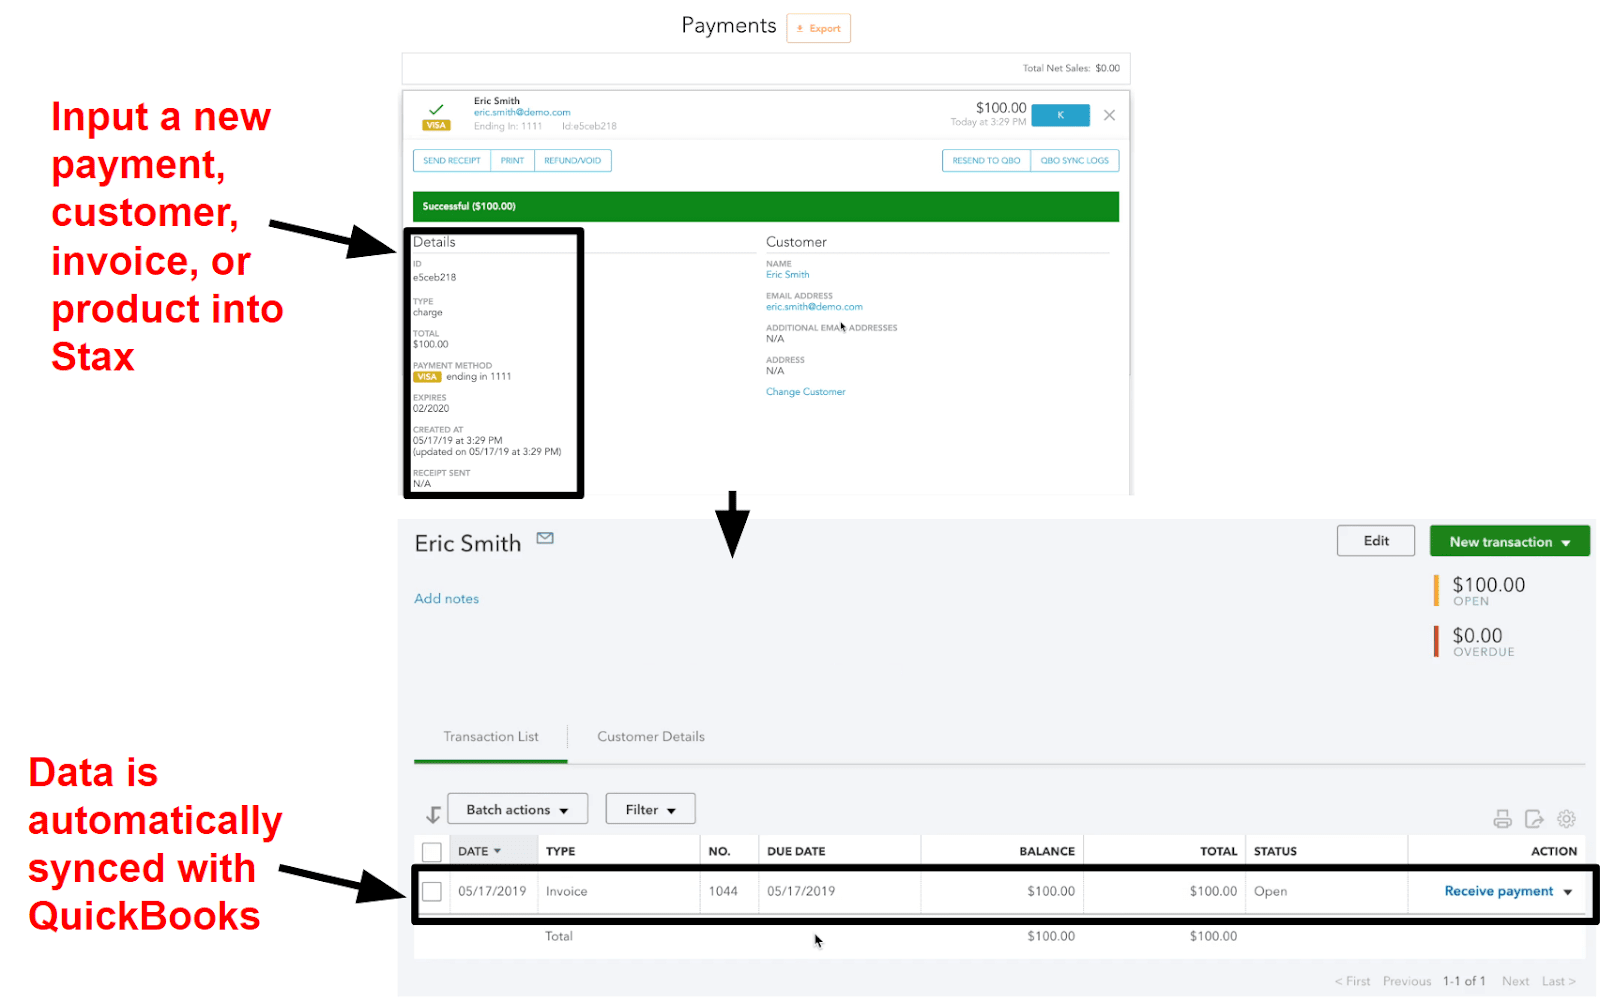Screen dimensions: 1600x1003
Task: Click the Edit button in QuickBooks
Action: click(1376, 541)
